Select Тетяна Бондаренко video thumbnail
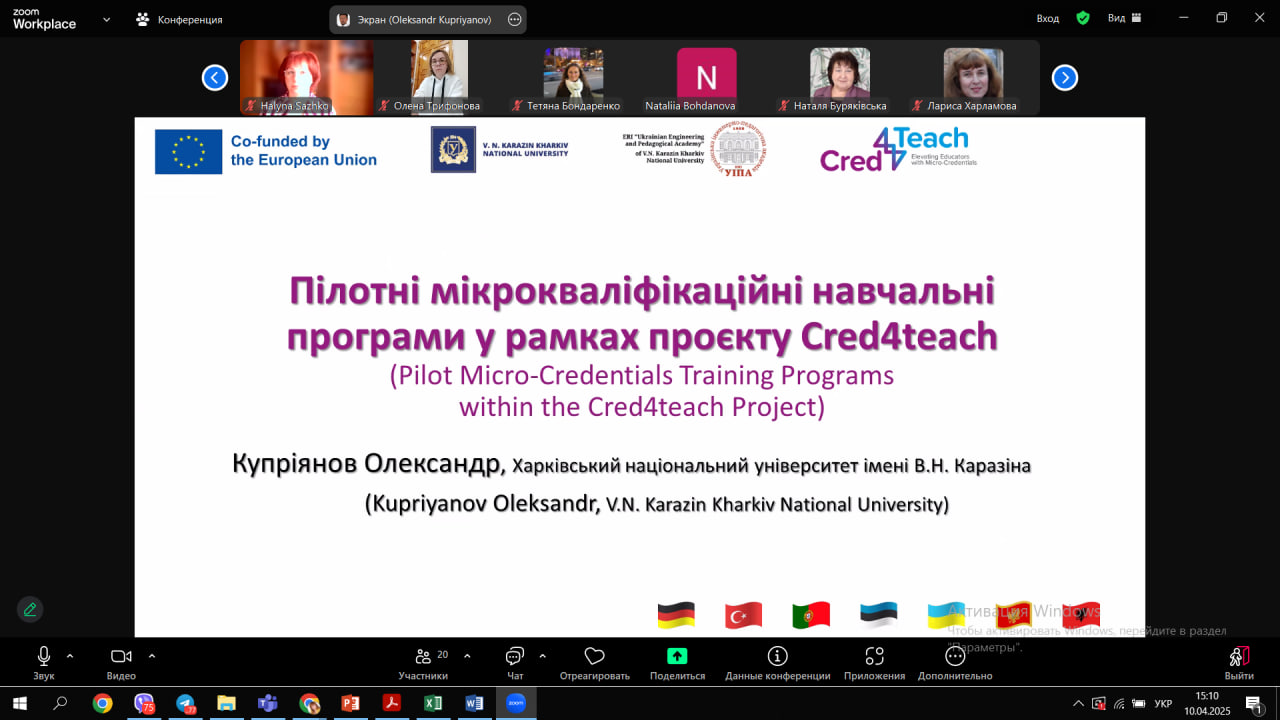This screenshot has width=1280, height=720. click(x=573, y=77)
